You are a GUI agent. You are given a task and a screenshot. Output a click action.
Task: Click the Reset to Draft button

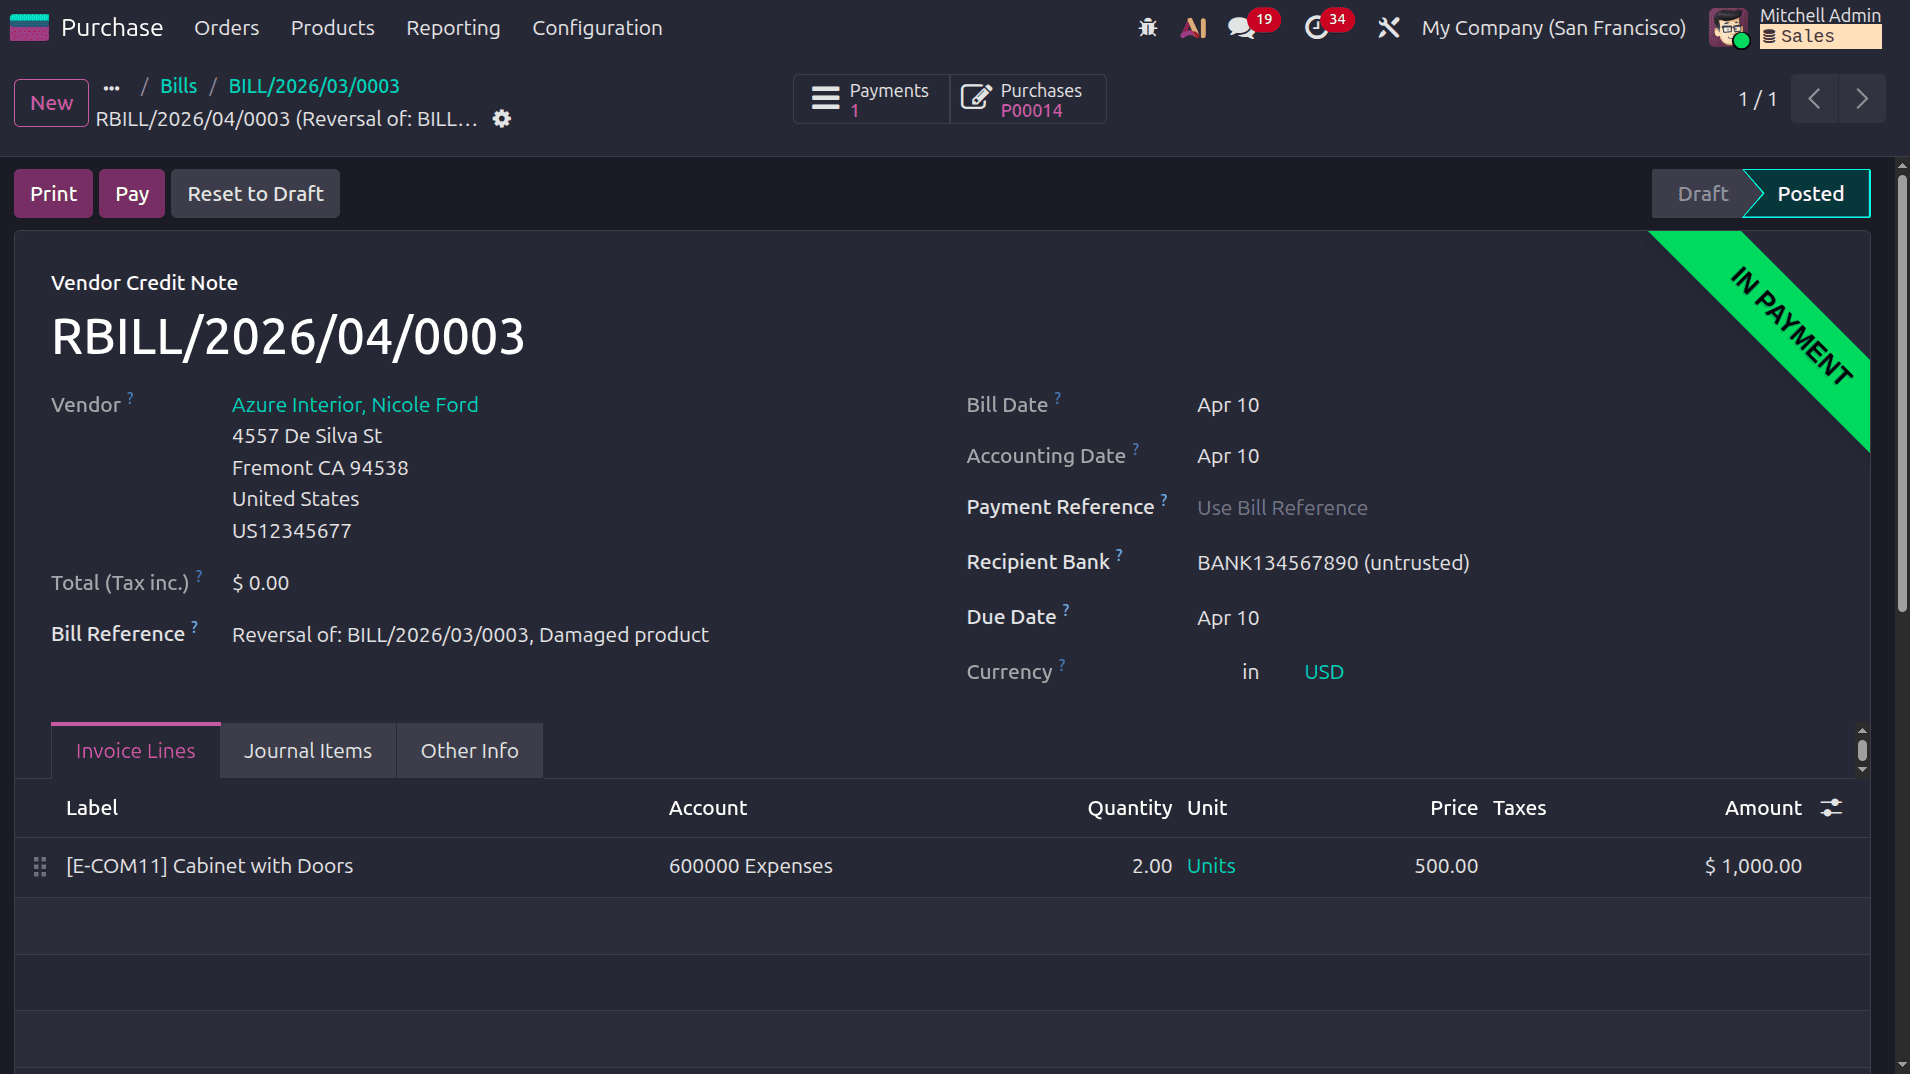[x=255, y=193]
